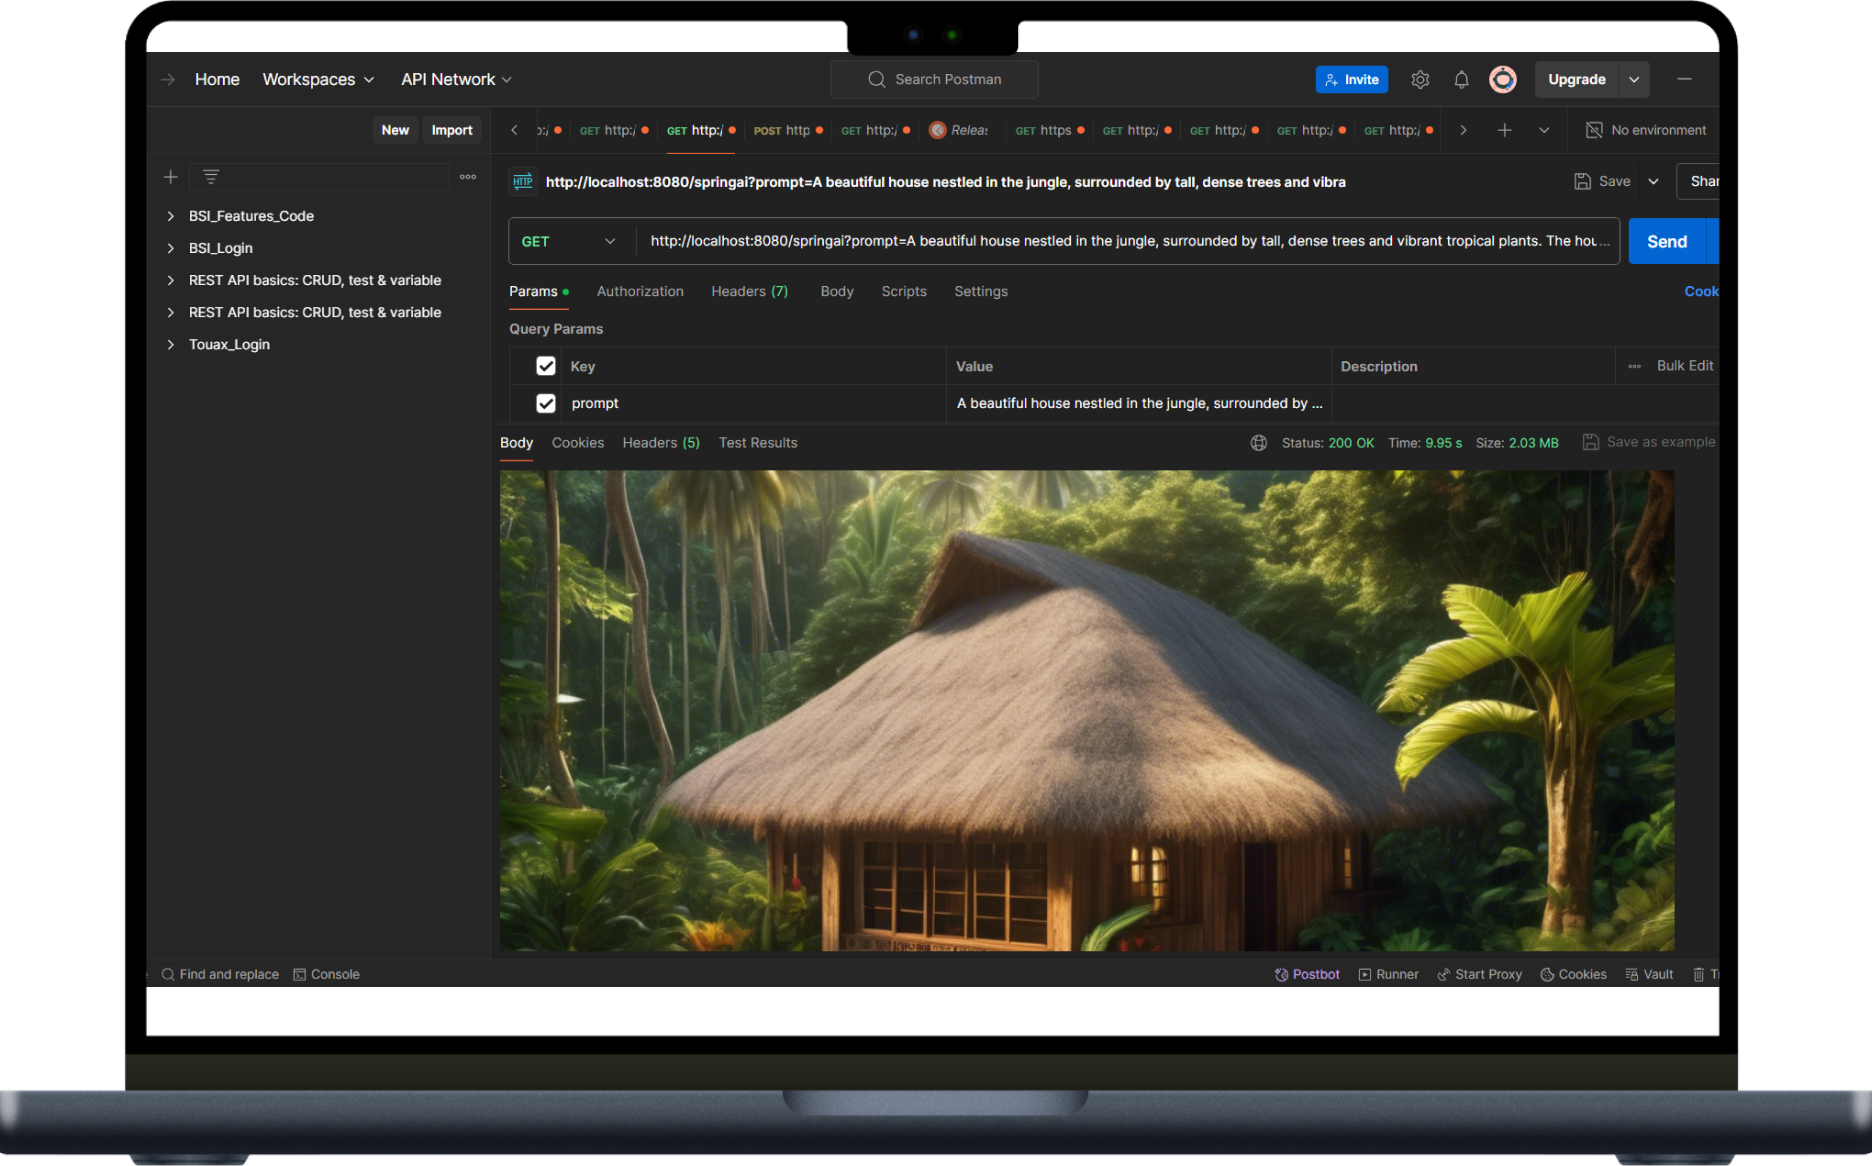Click the Trash icon in status bar

click(x=1699, y=974)
